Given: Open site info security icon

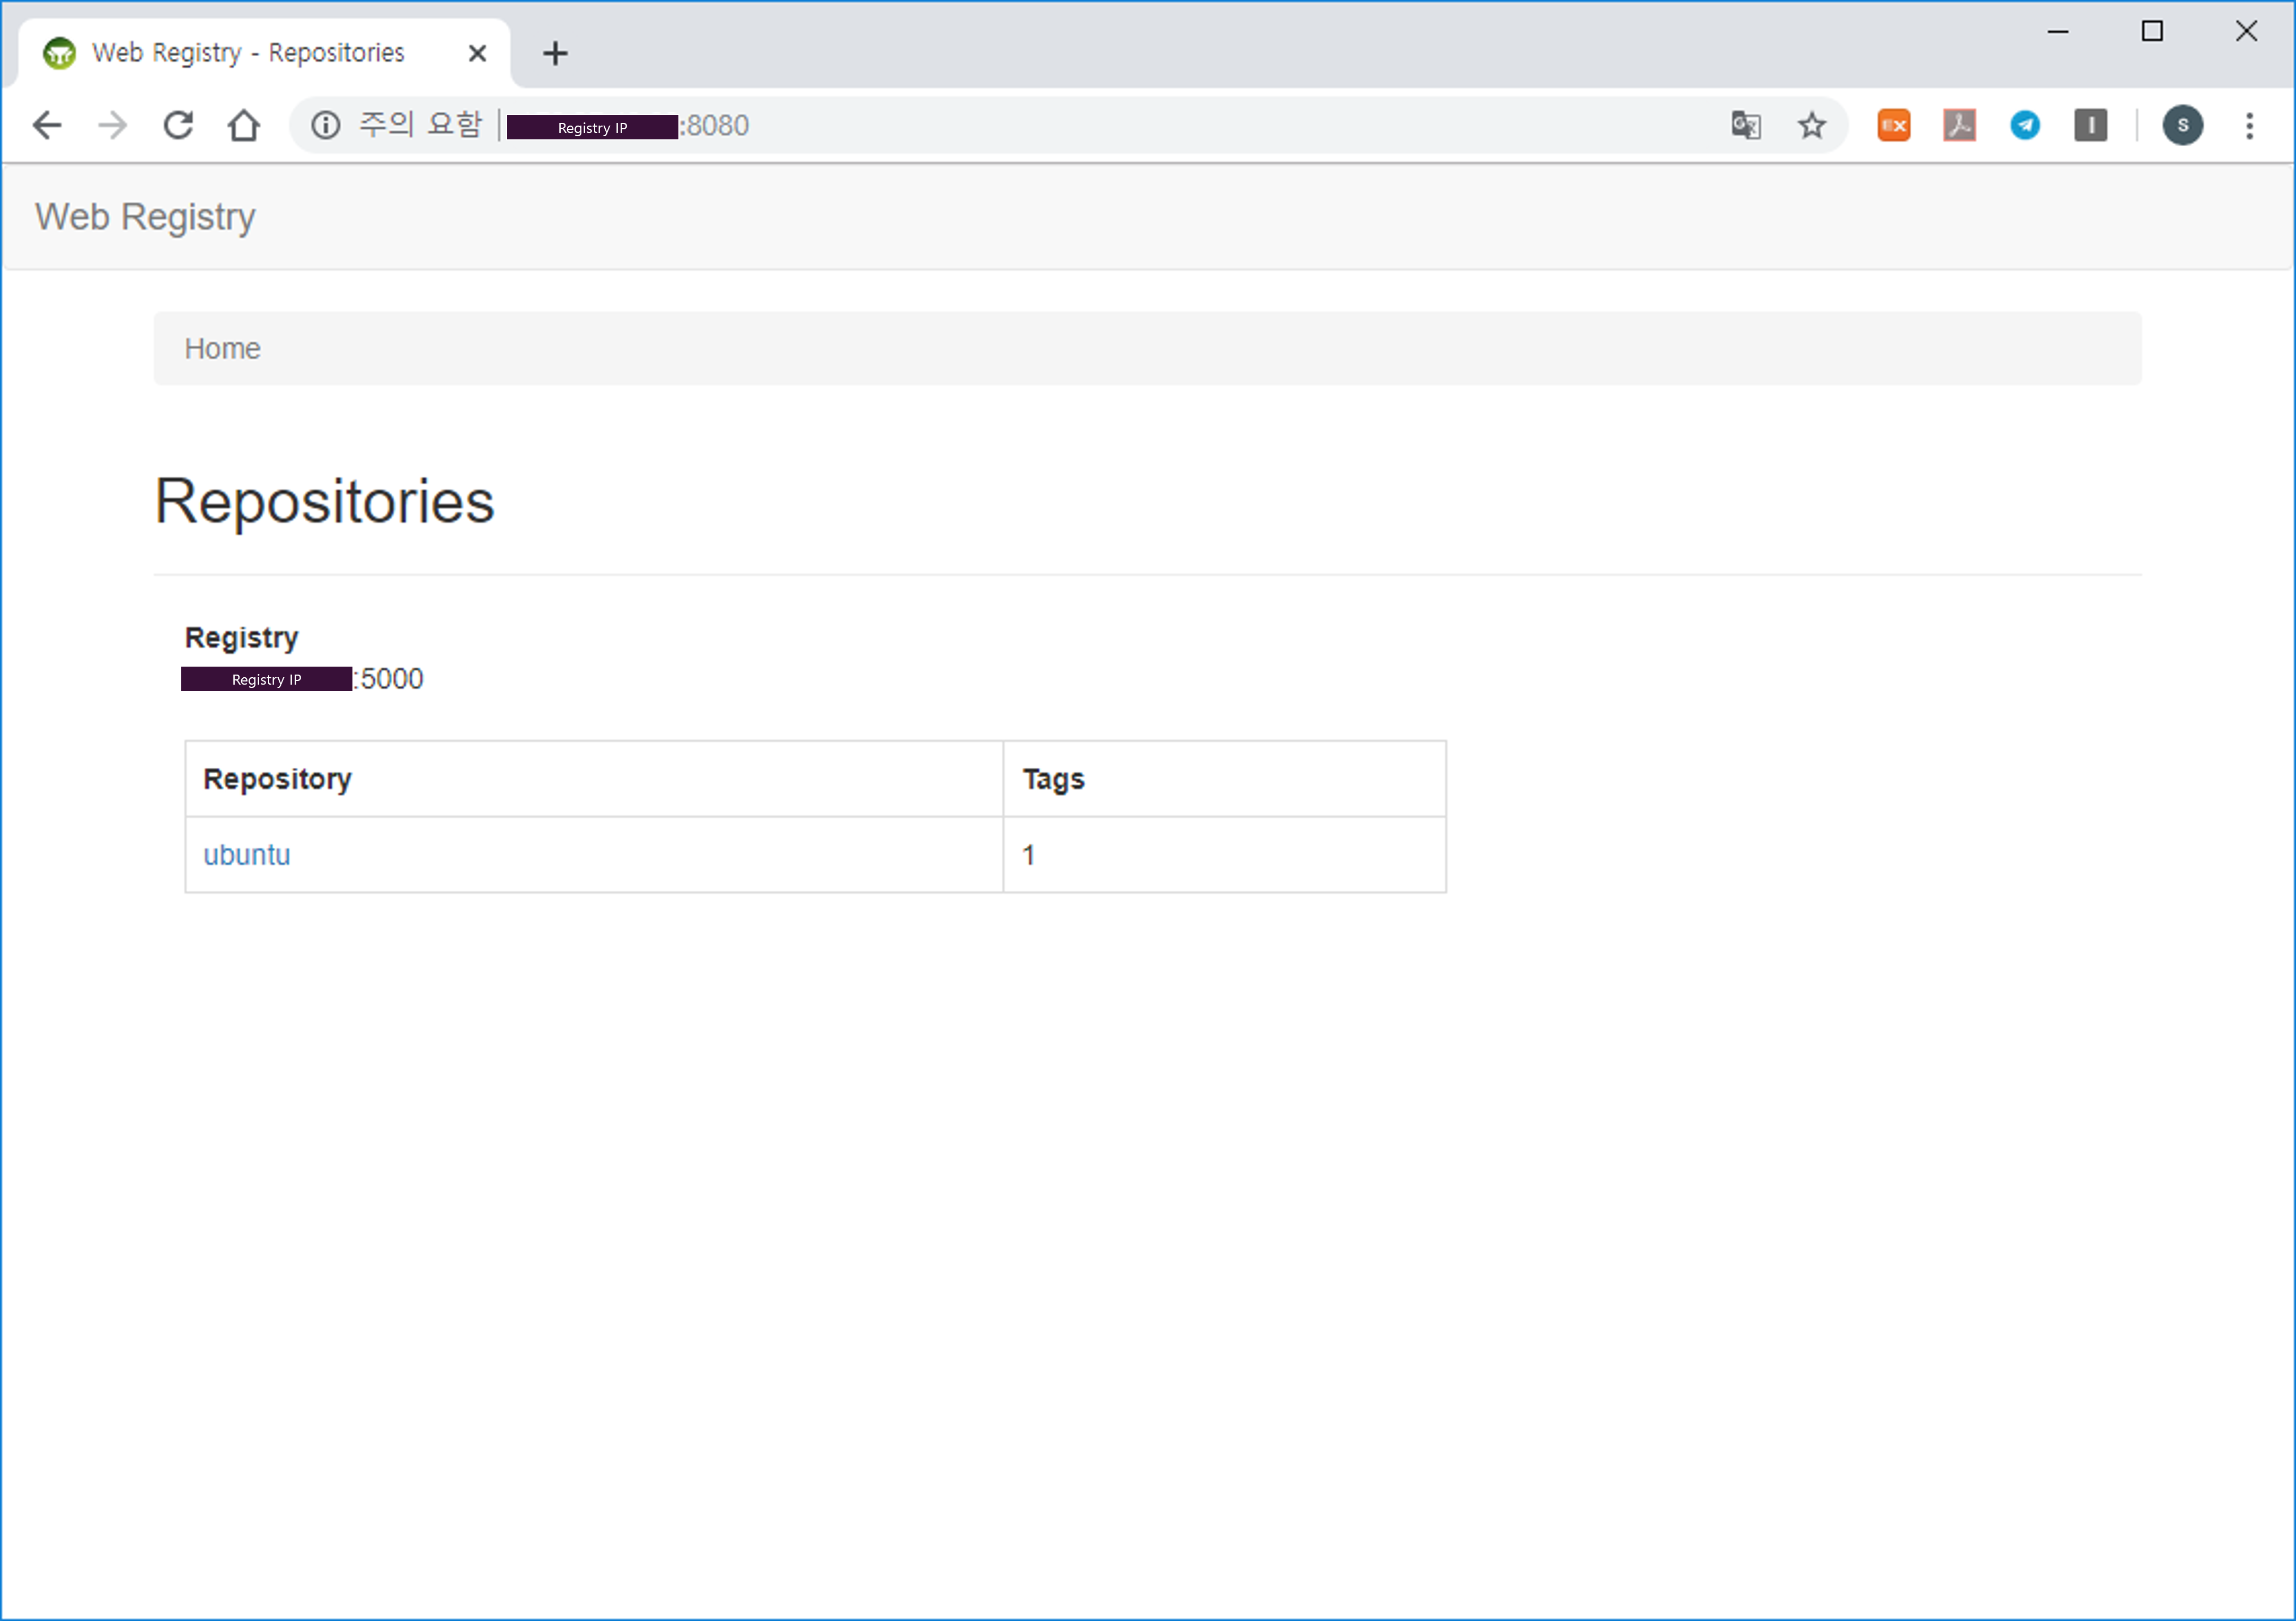Looking at the screenshot, I should click(325, 125).
